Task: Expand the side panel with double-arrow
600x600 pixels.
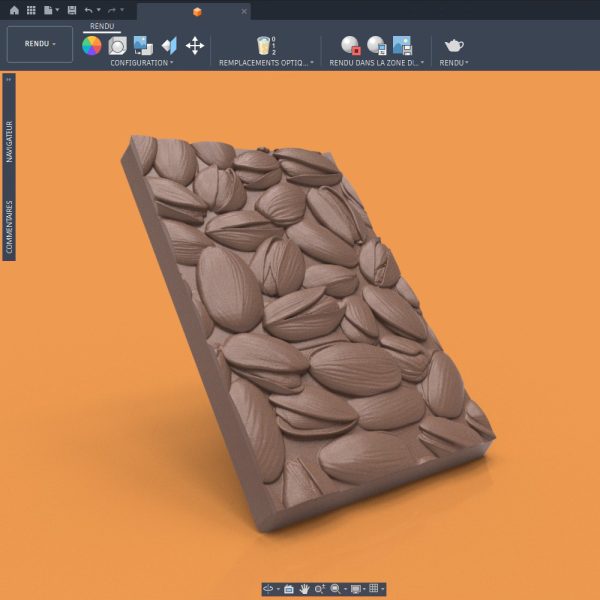Action: 9,79
